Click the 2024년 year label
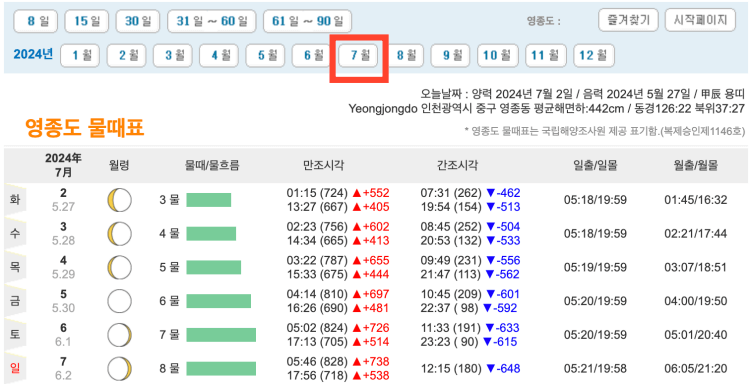750x384 pixels. 33,54
